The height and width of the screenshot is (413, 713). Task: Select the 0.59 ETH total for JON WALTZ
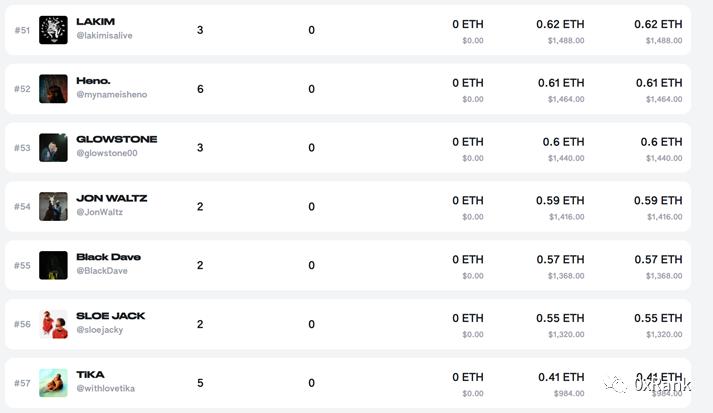pyautogui.click(x=658, y=201)
